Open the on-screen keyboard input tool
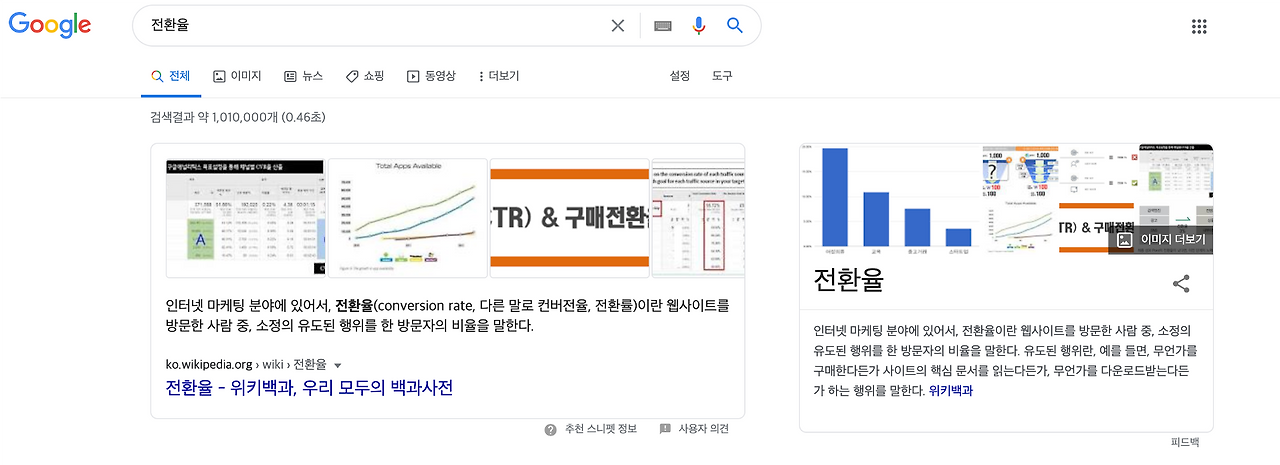Screen dimensions: 1280x465 tap(663, 26)
